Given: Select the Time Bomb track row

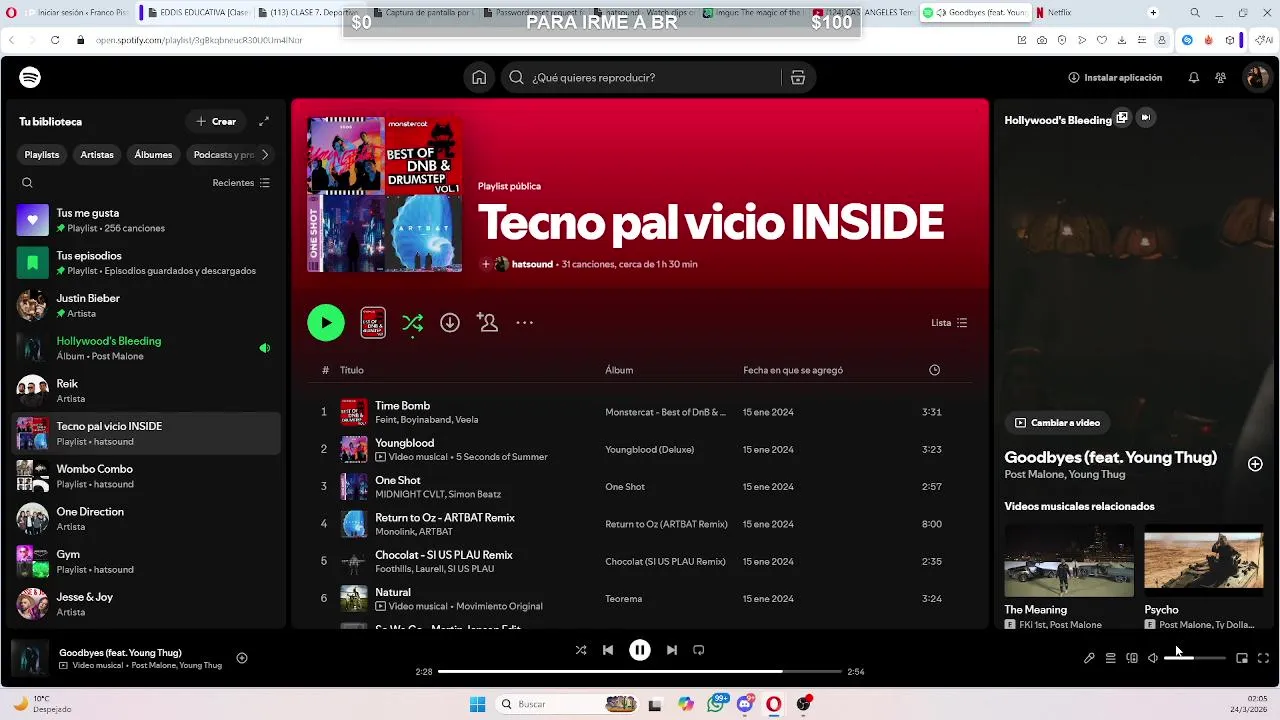Looking at the screenshot, I should pyautogui.click(x=640, y=412).
